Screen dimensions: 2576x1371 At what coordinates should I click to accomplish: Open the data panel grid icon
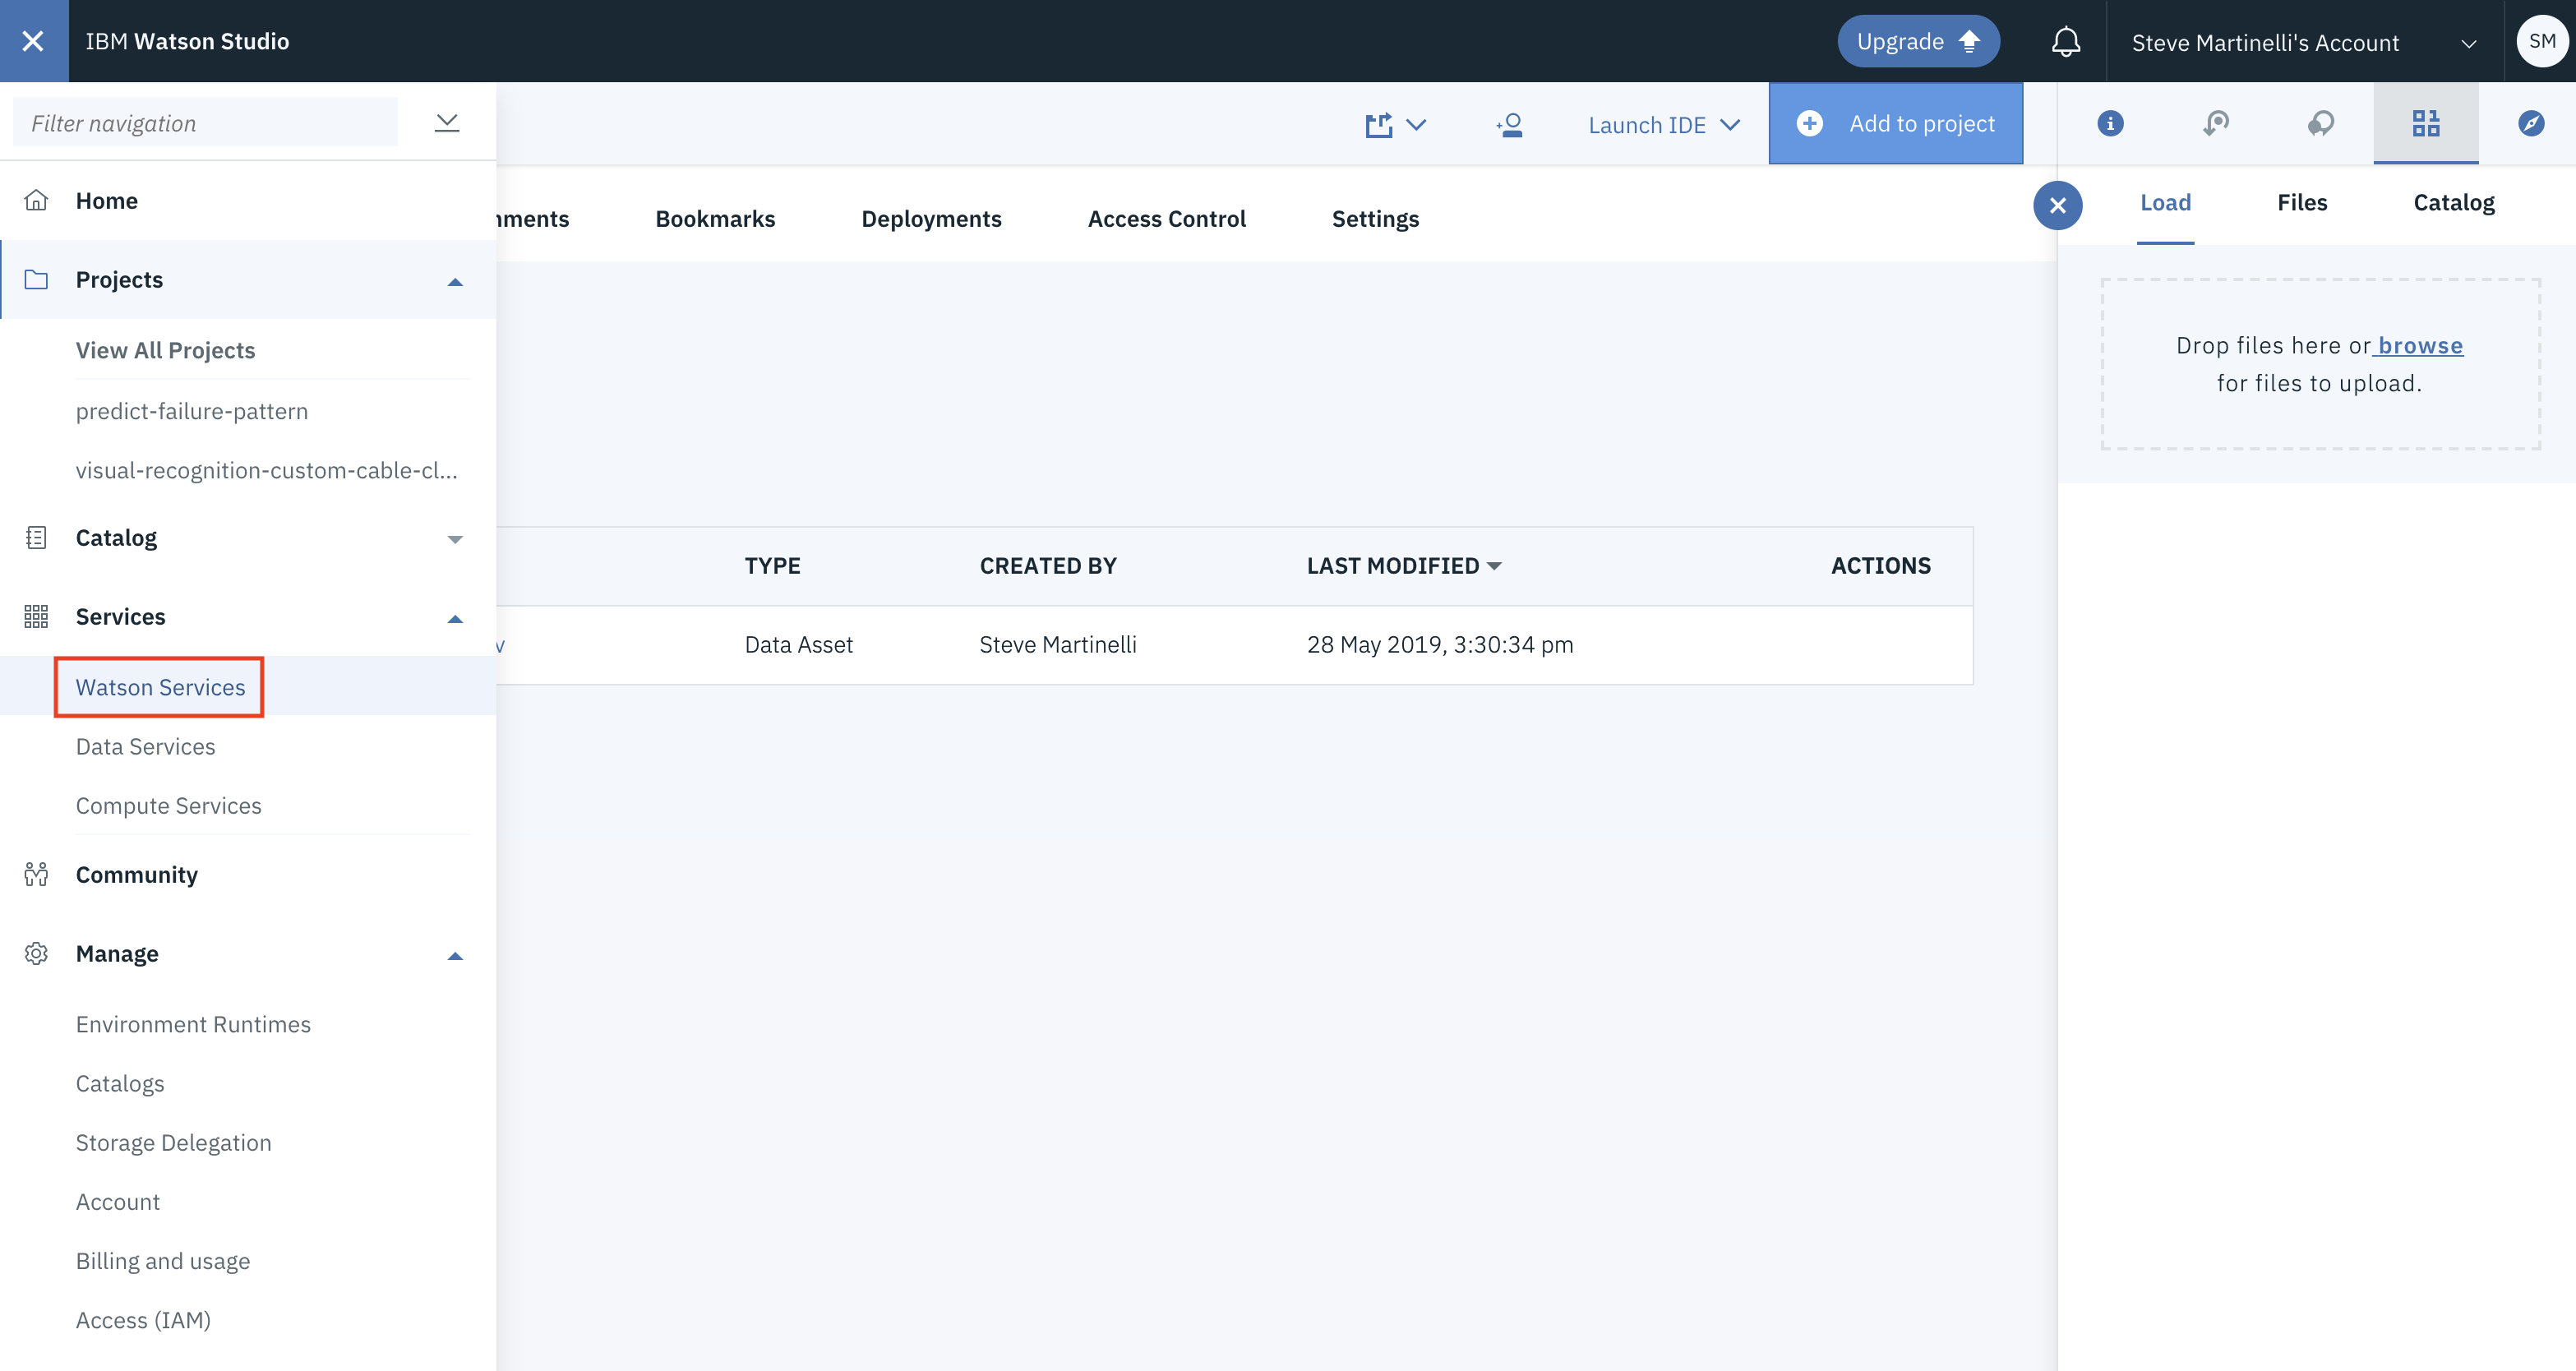(2425, 123)
